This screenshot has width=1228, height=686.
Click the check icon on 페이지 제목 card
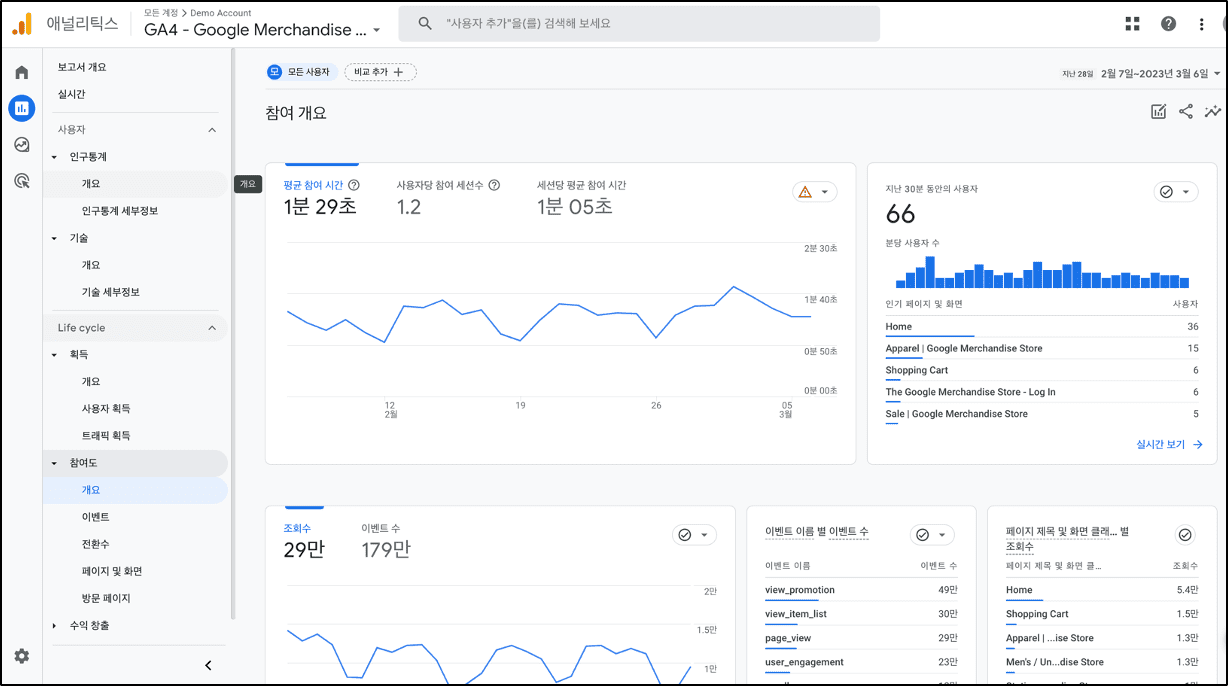coord(1185,535)
